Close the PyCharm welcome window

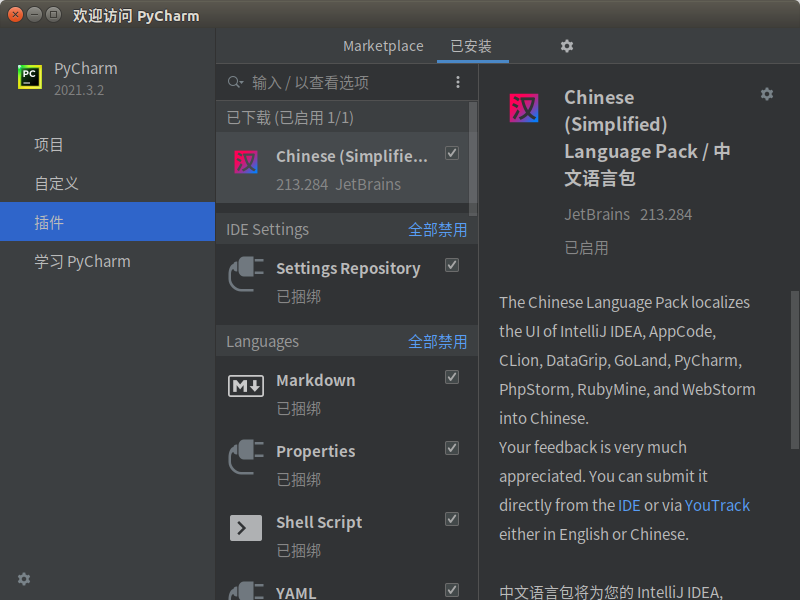pyautogui.click(x=16, y=15)
